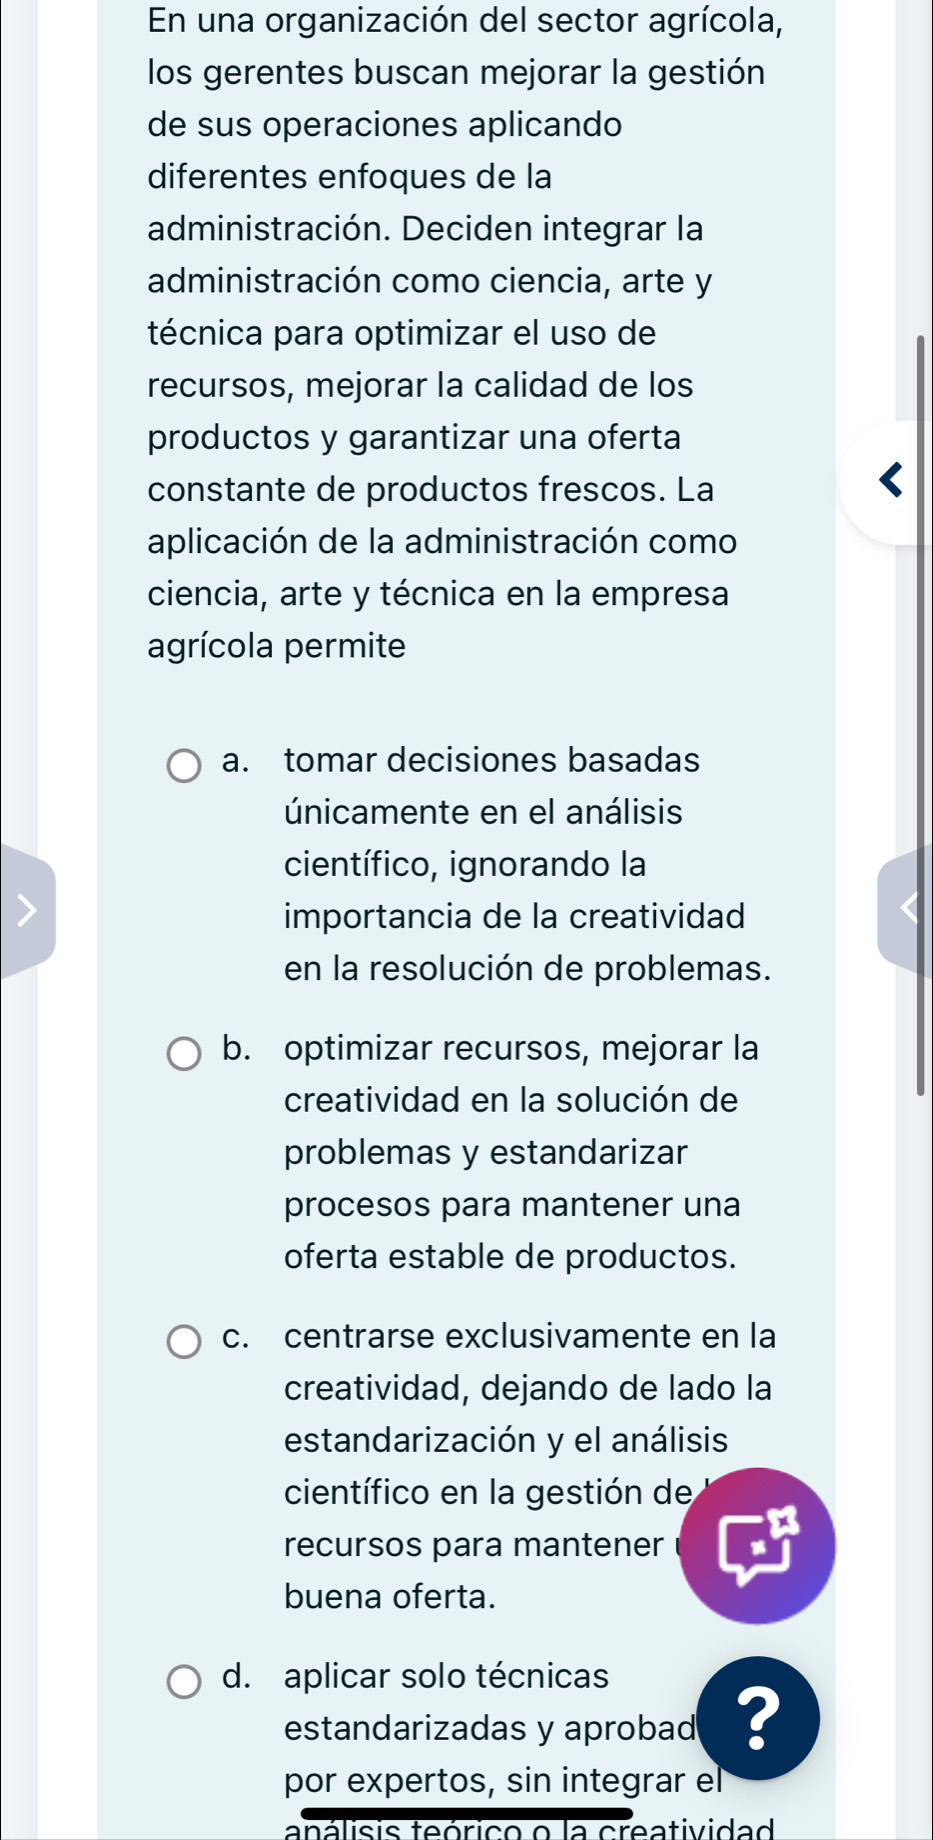Select radio button for option b
Viewport: 933px width, 1840px height.
[x=185, y=1053]
